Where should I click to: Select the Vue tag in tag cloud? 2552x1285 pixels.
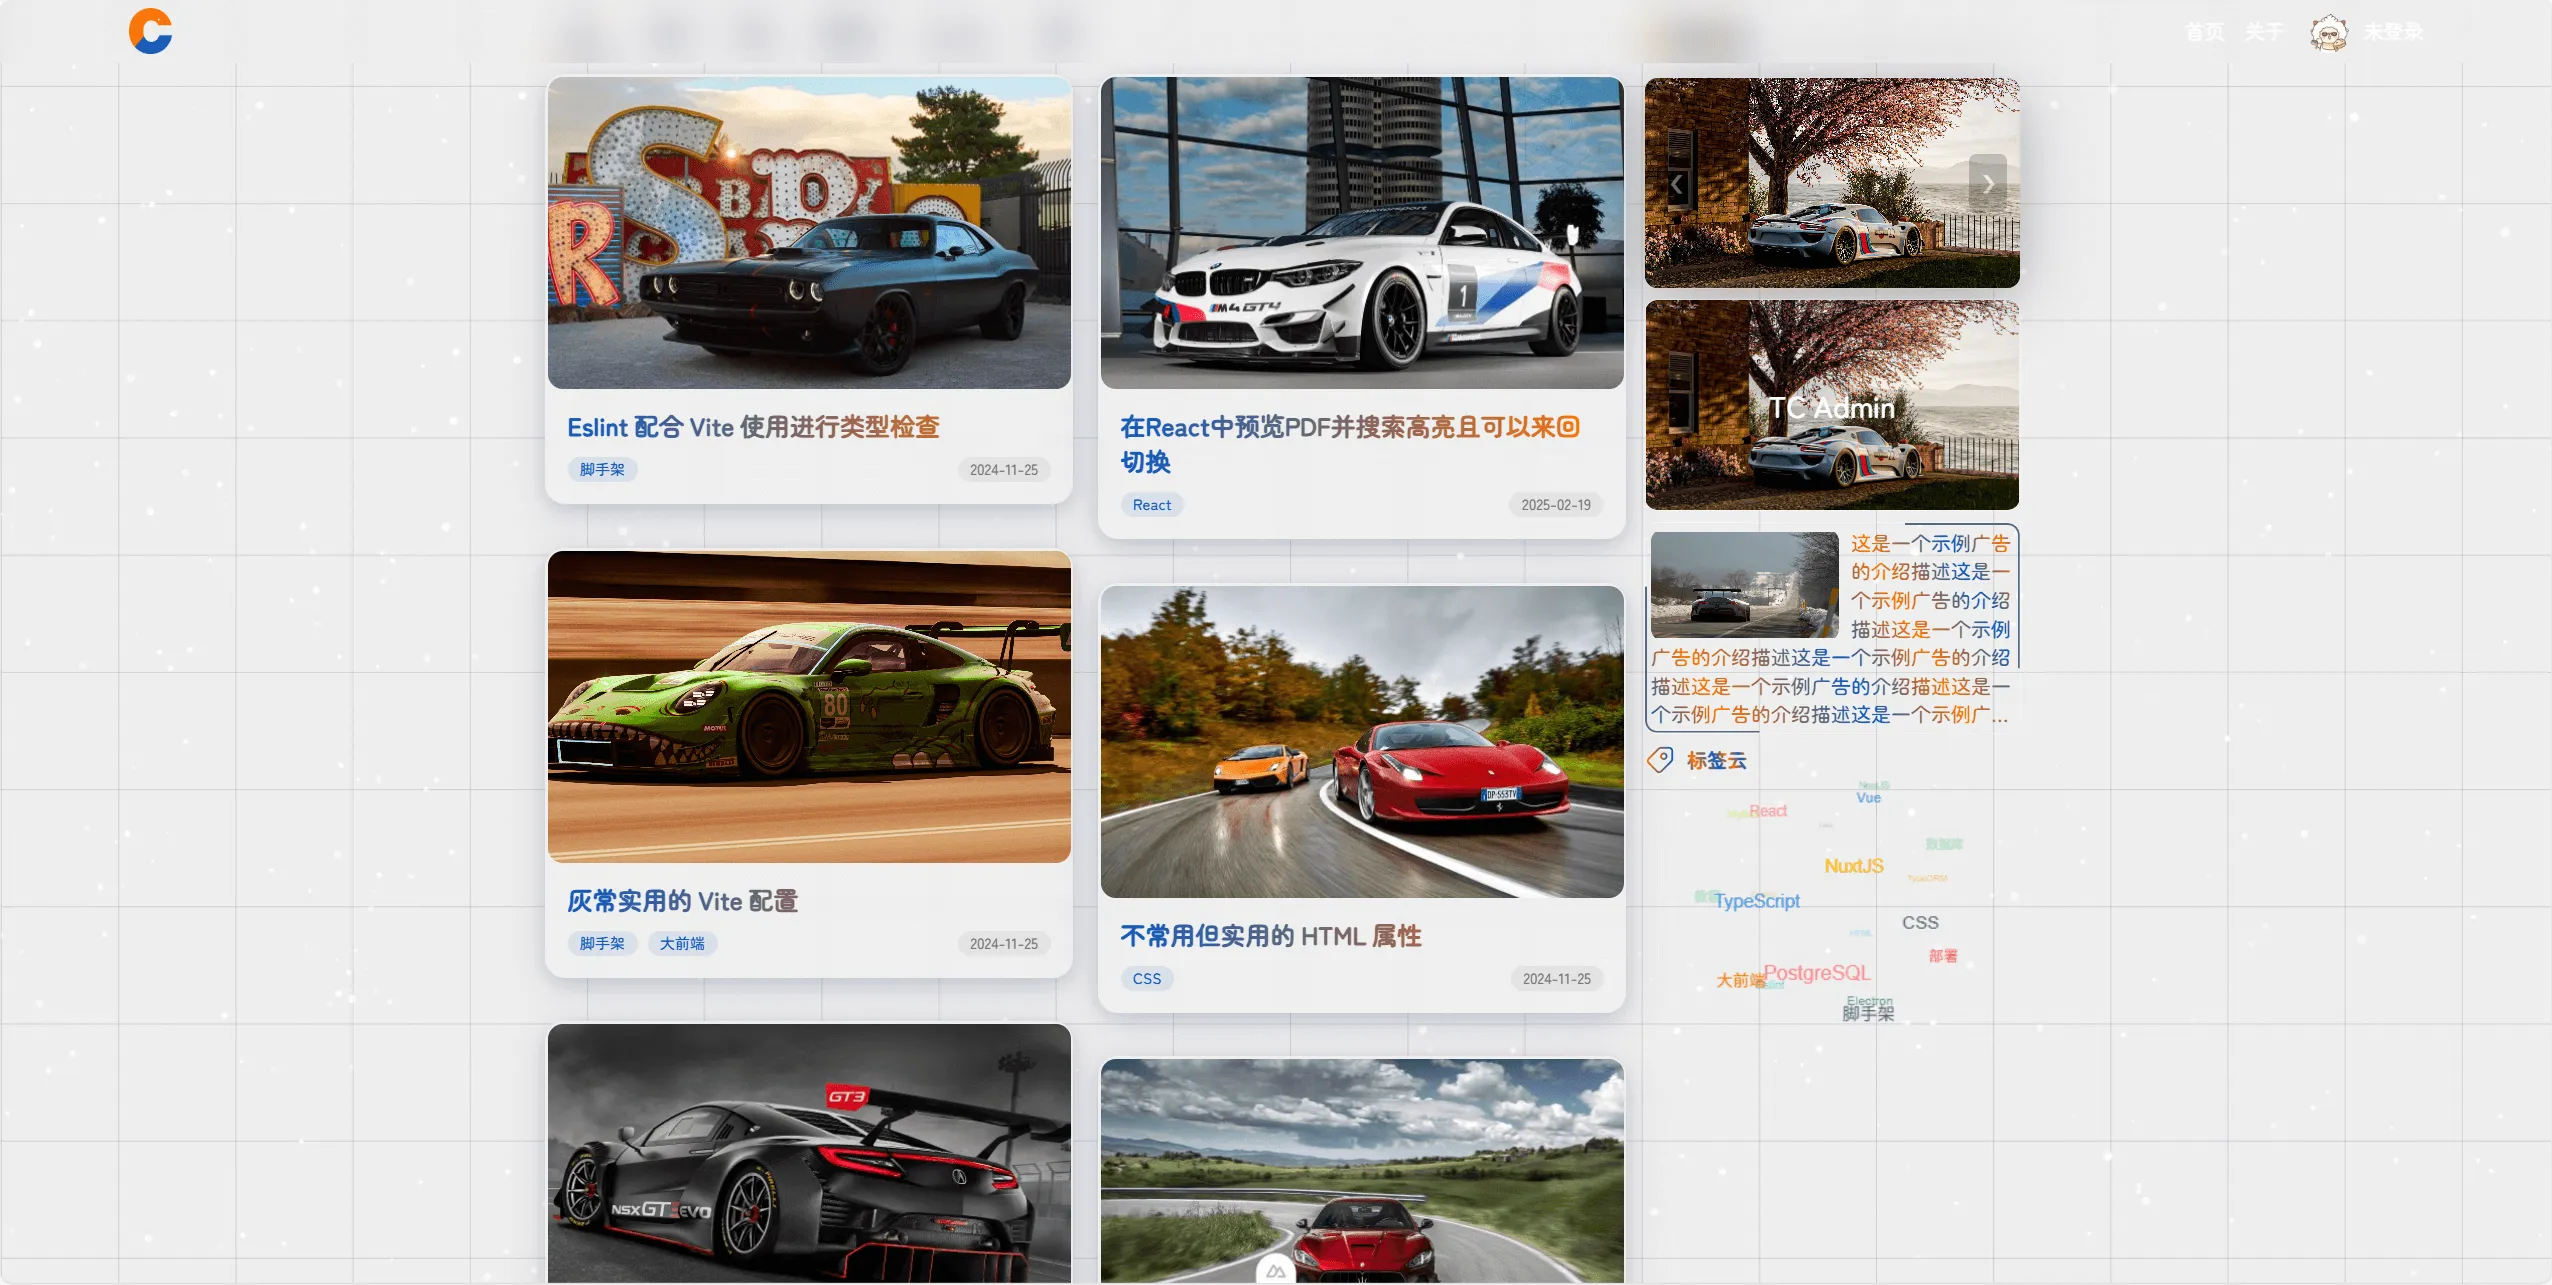(1868, 797)
